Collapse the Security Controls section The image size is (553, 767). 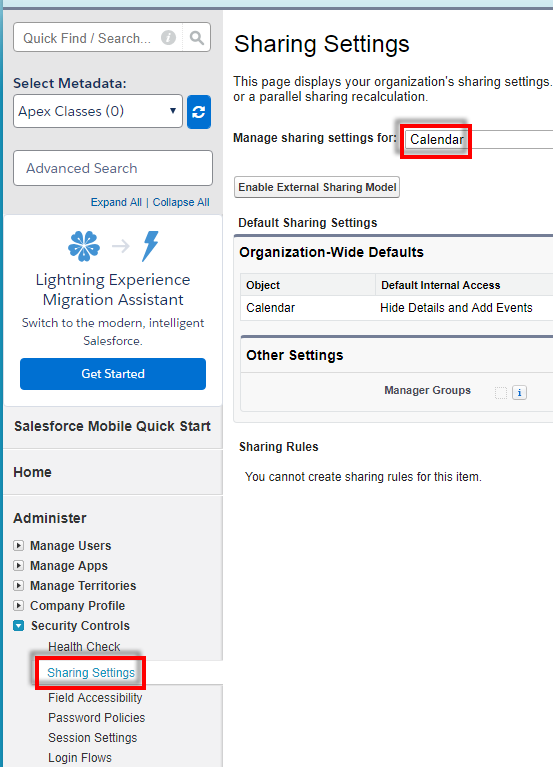[x=19, y=626]
